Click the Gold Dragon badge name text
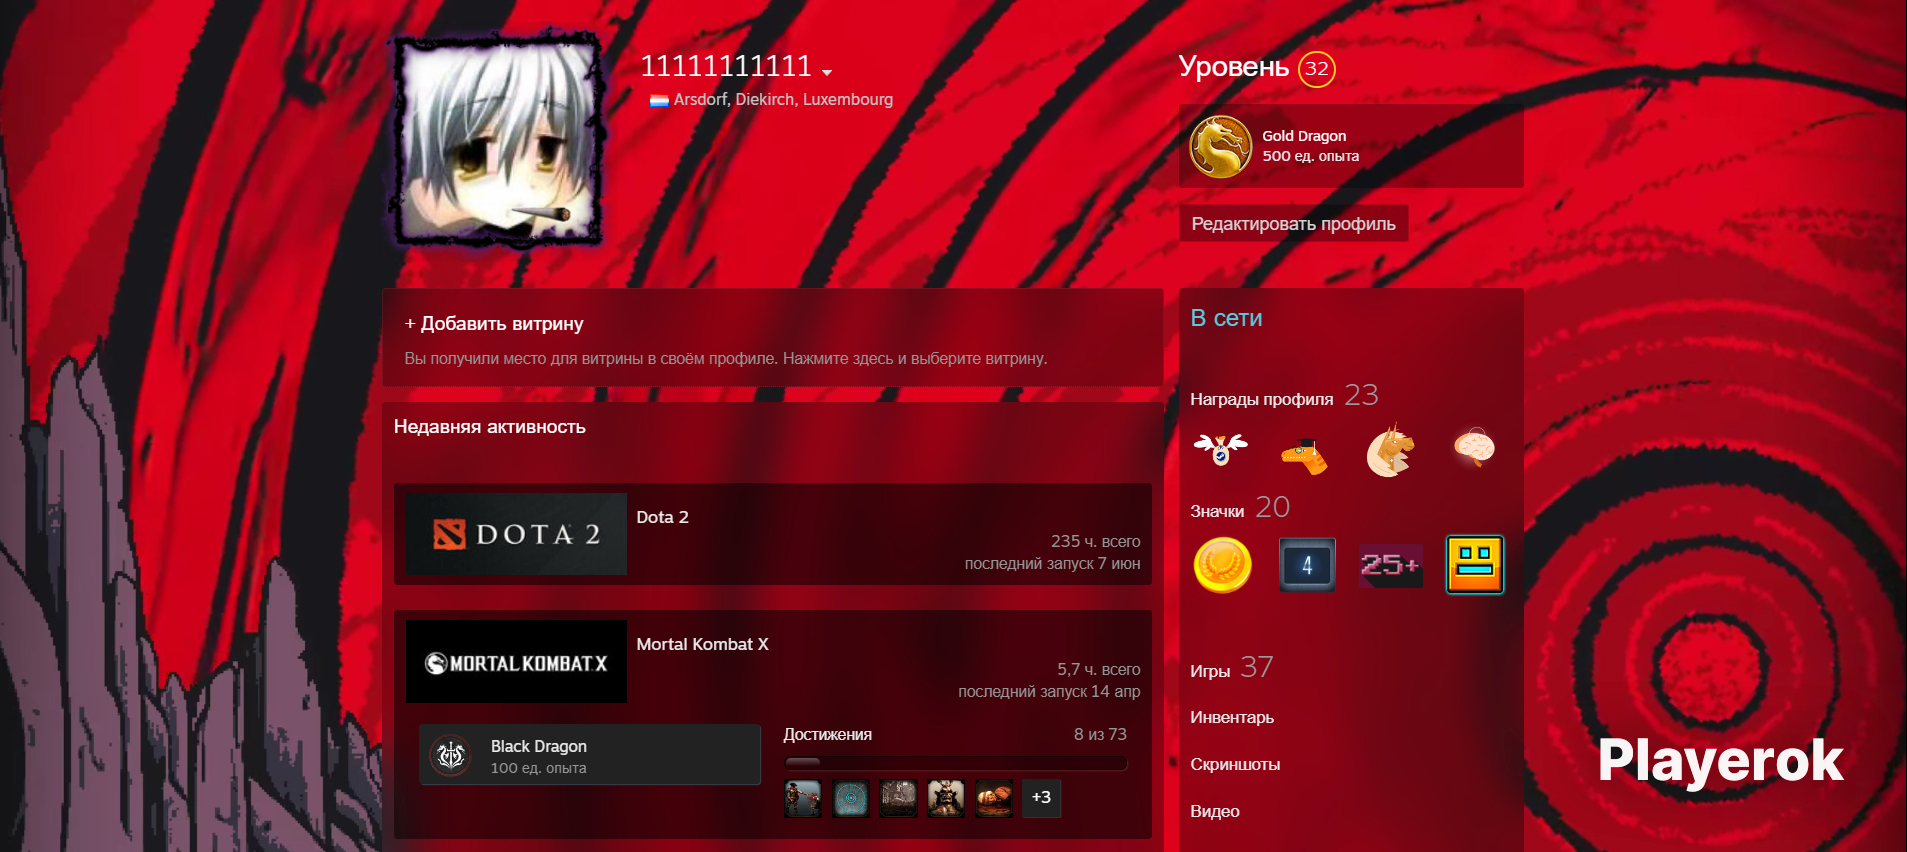Viewport: 1907px width, 852px height. click(x=1304, y=136)
